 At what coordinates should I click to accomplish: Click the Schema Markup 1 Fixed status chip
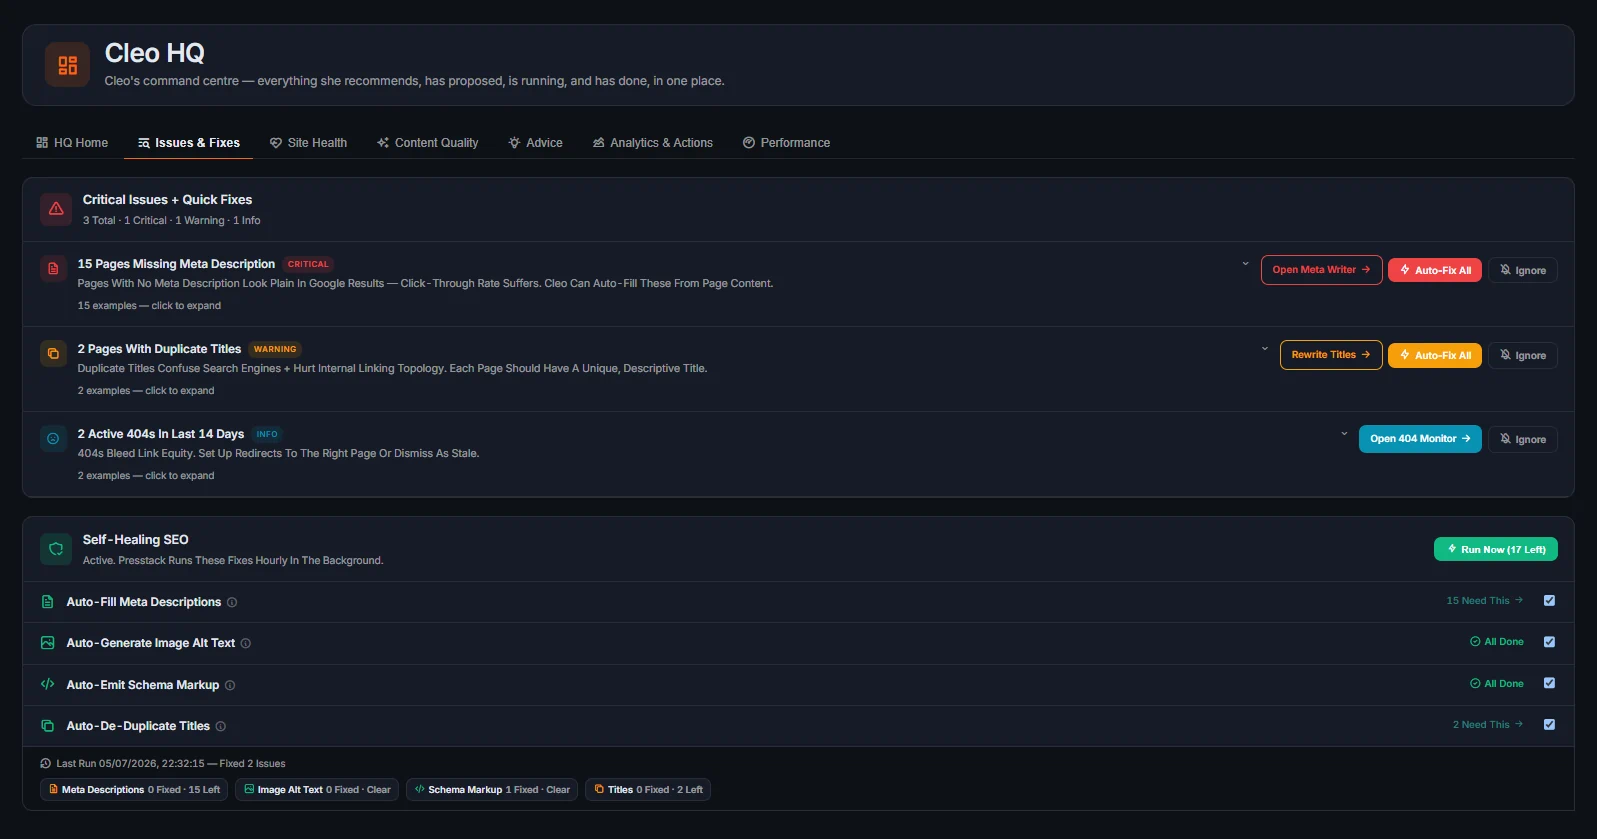coord(492,790)
